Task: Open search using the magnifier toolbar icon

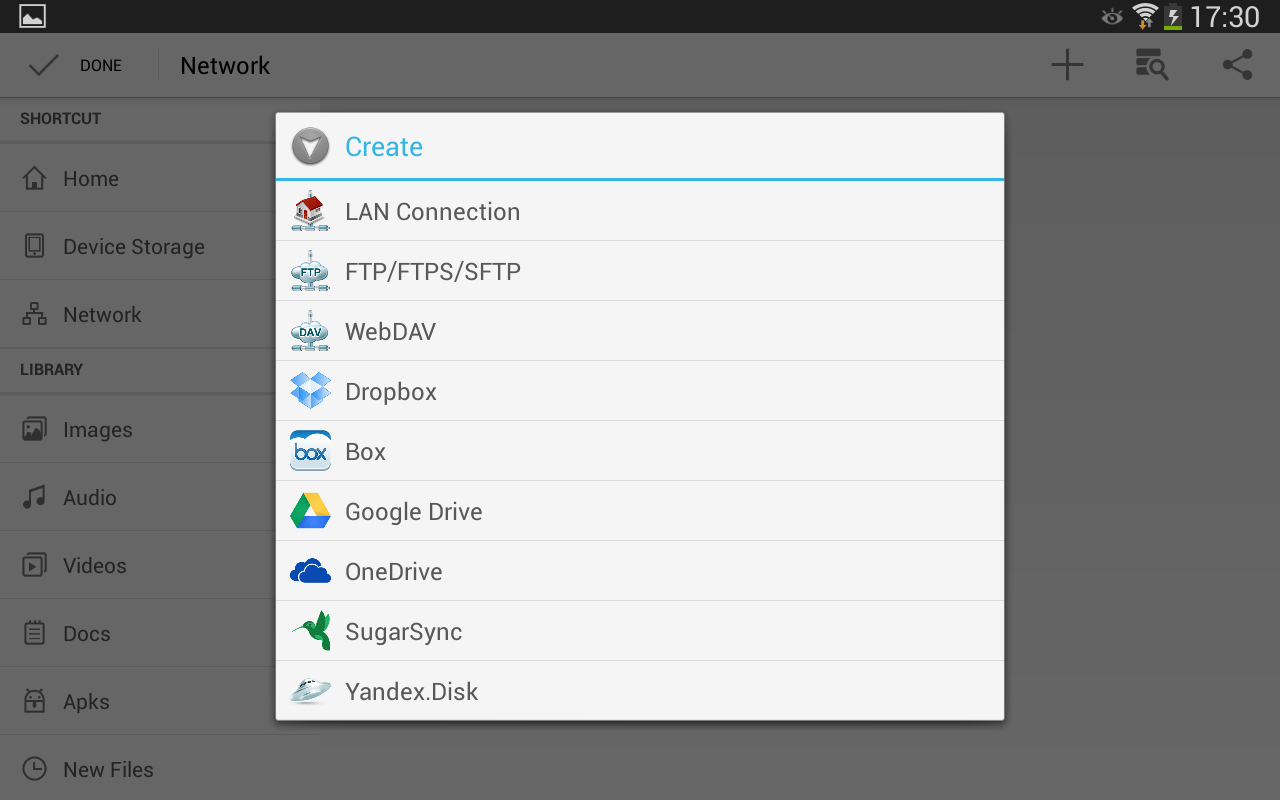Action: (1152, 65)
